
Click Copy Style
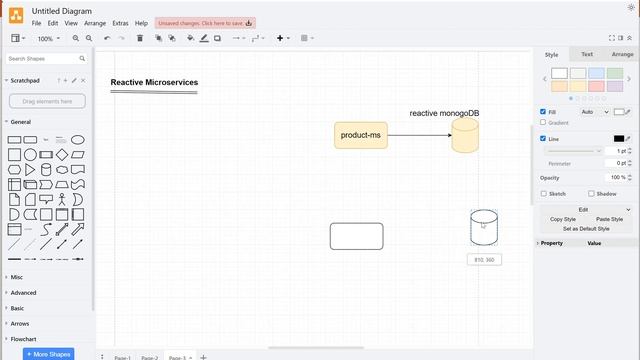point(562,219)
